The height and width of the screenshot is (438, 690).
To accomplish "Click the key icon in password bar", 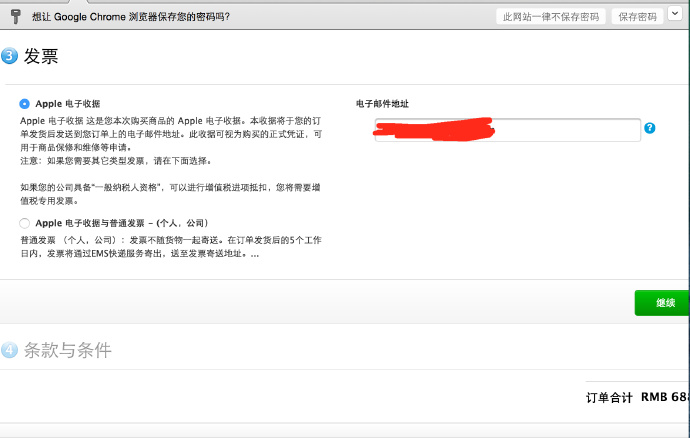I will 16,17.
